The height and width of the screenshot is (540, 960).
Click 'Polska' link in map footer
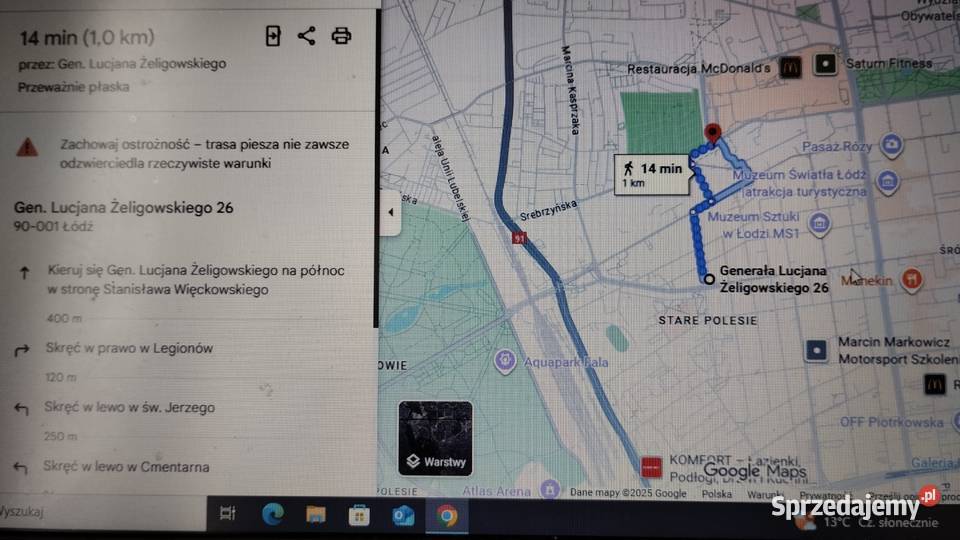coord(716,493)
